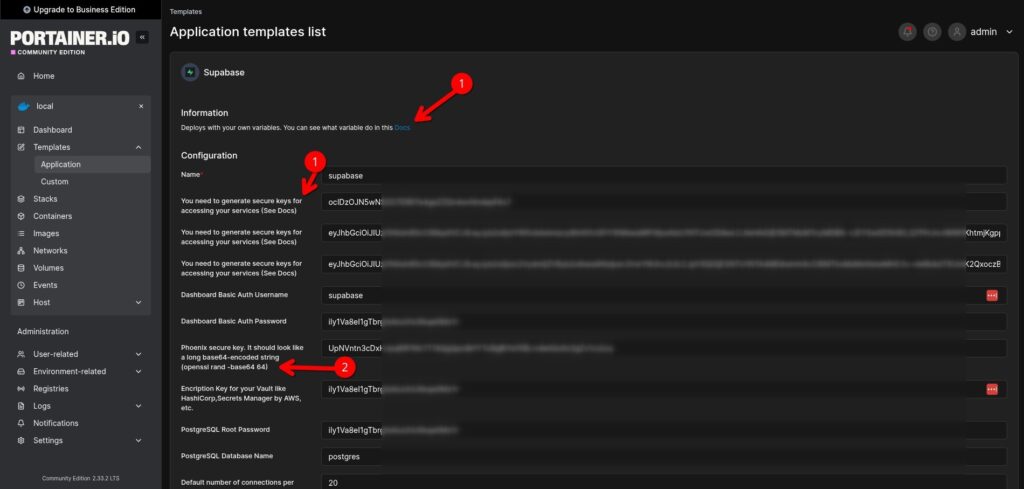Click the help question-mark icon in header
Image resolution: width=1024 pixels, height=489 pixels.
[x=932, y=31]
